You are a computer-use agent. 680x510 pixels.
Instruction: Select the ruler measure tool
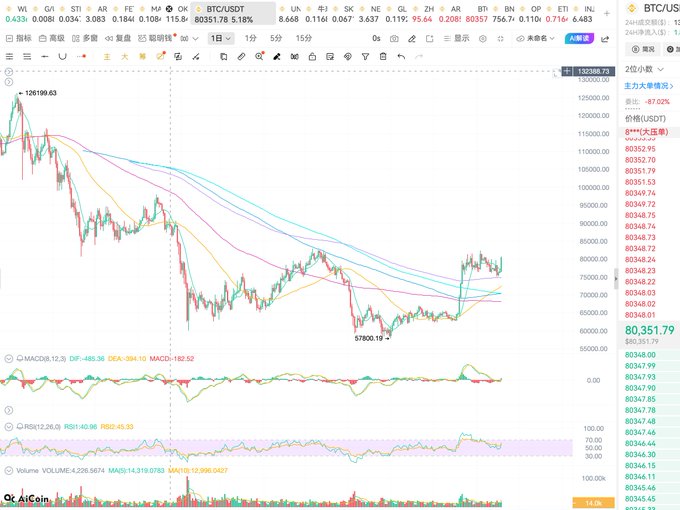point(241,56)
